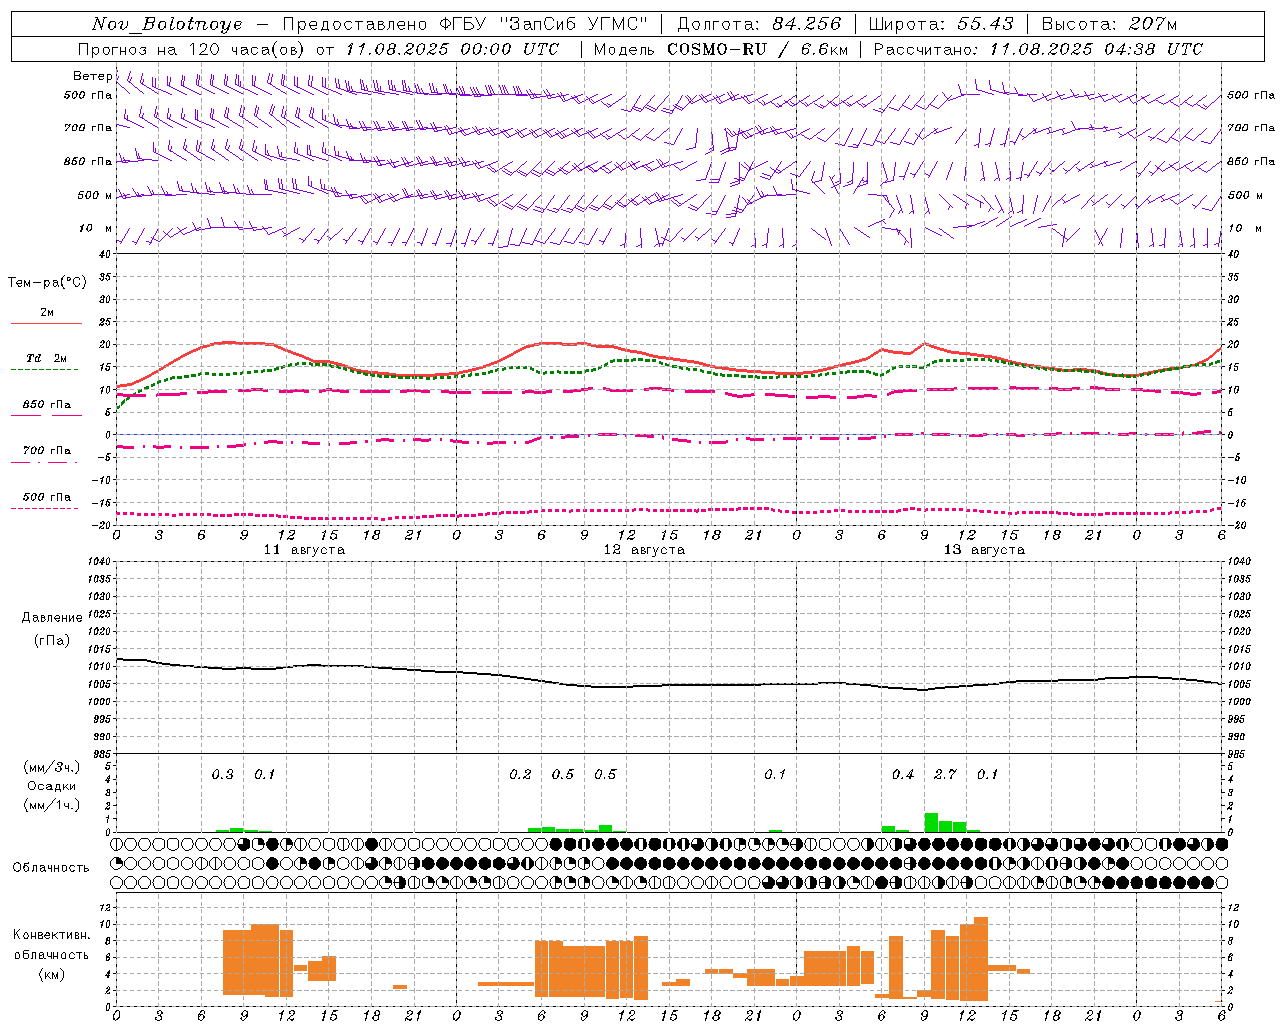
Task: Click the precipitation value 0.3
Action: coord(222,774)
